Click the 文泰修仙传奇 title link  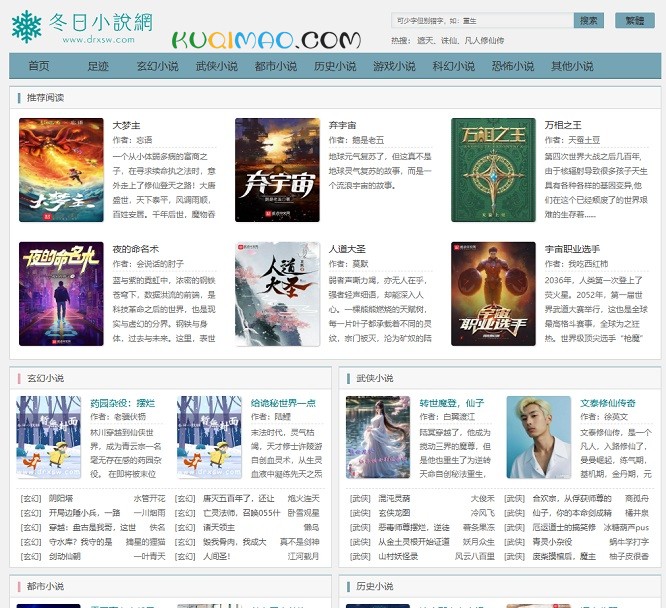608,403
